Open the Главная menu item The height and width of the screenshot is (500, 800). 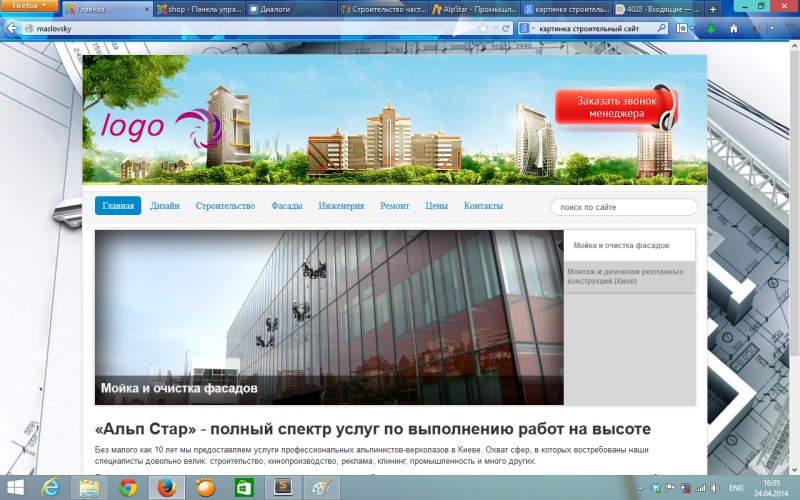pyautogui.click(x=118, y=206)
